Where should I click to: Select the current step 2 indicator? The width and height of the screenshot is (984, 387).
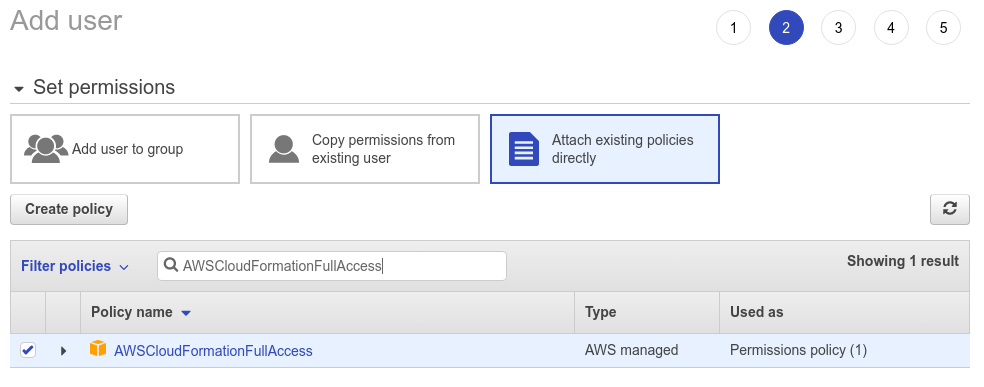coord(786,28)
